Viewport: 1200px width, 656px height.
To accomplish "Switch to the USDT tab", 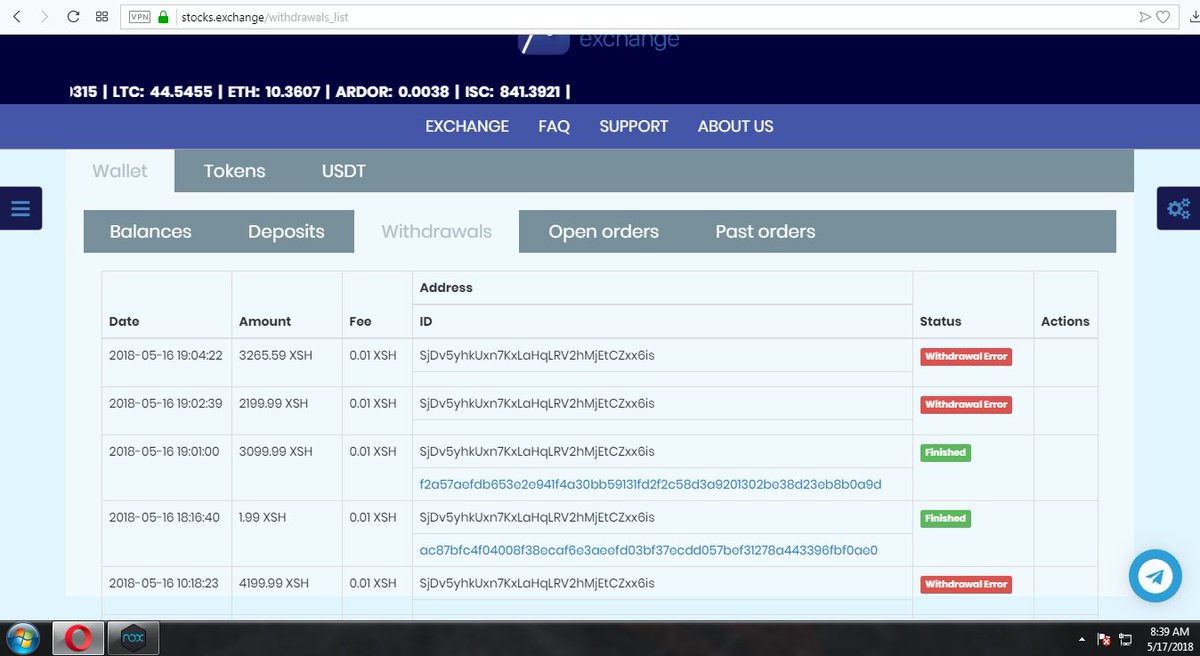I will tap(344, 171).
